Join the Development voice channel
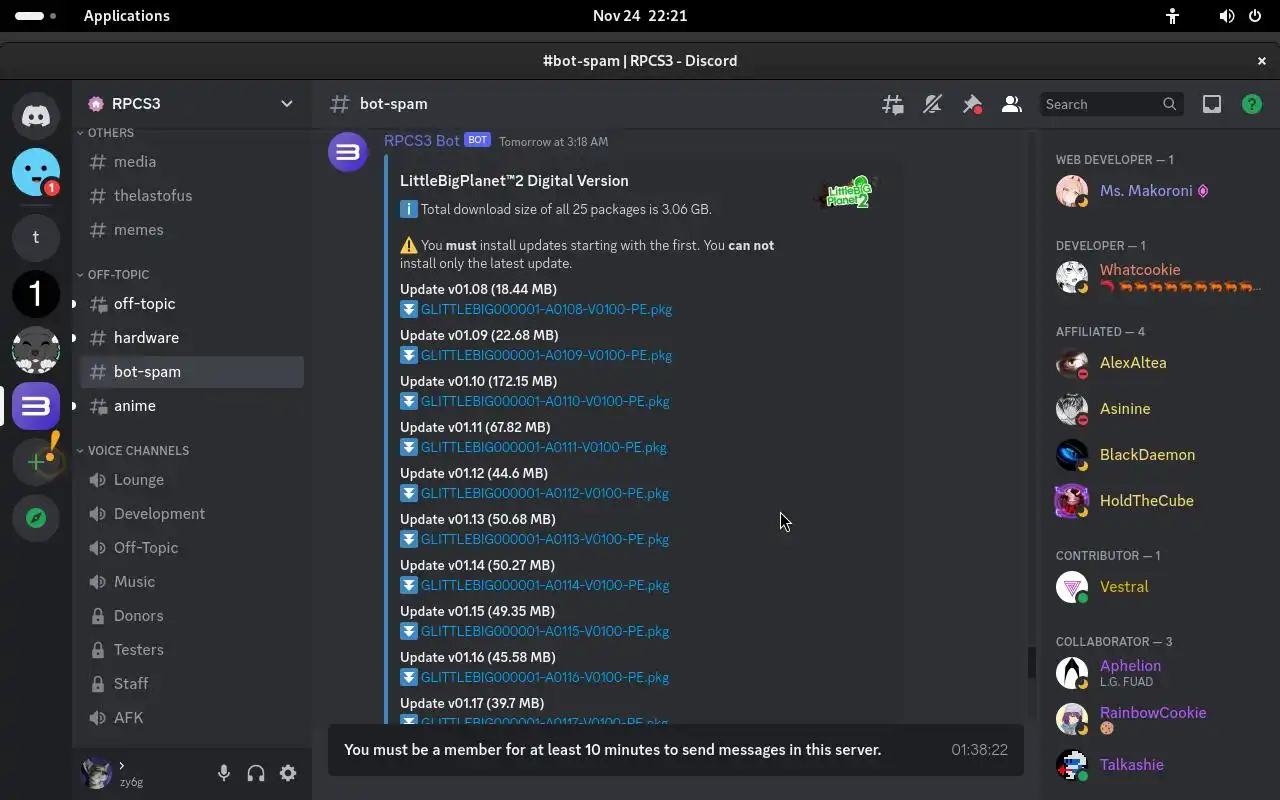The image size is (1280, 800). 192,514
